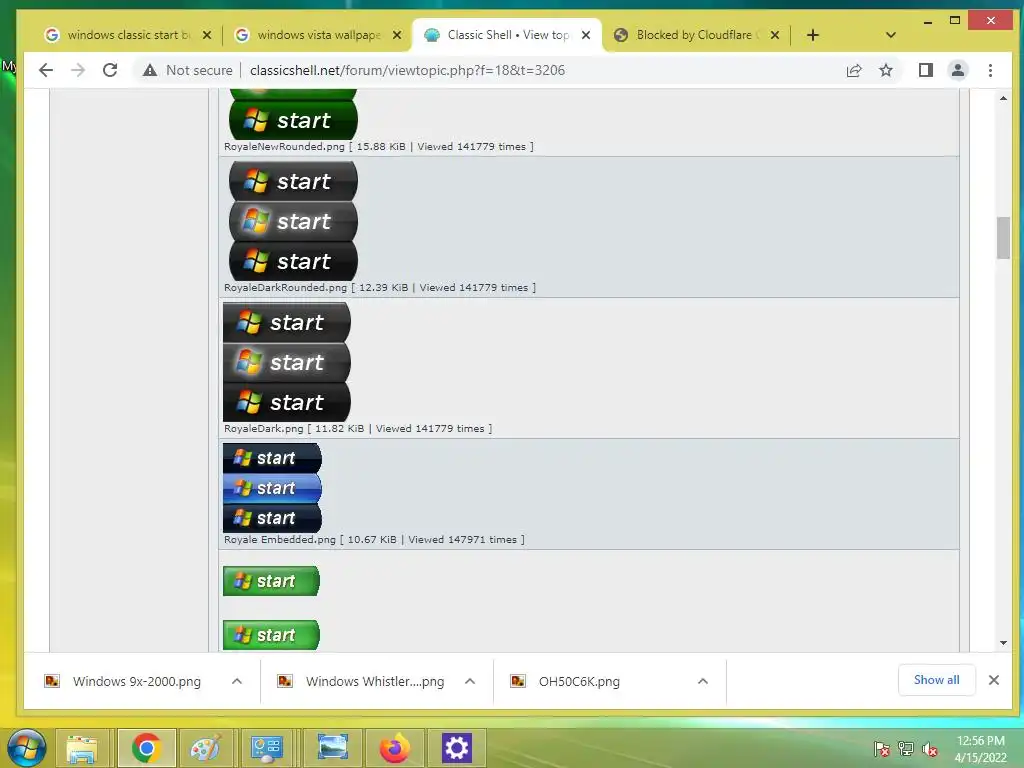The image size is (1024, 768).
Task: Click the upper green start button image
Action: pos(271,581)
